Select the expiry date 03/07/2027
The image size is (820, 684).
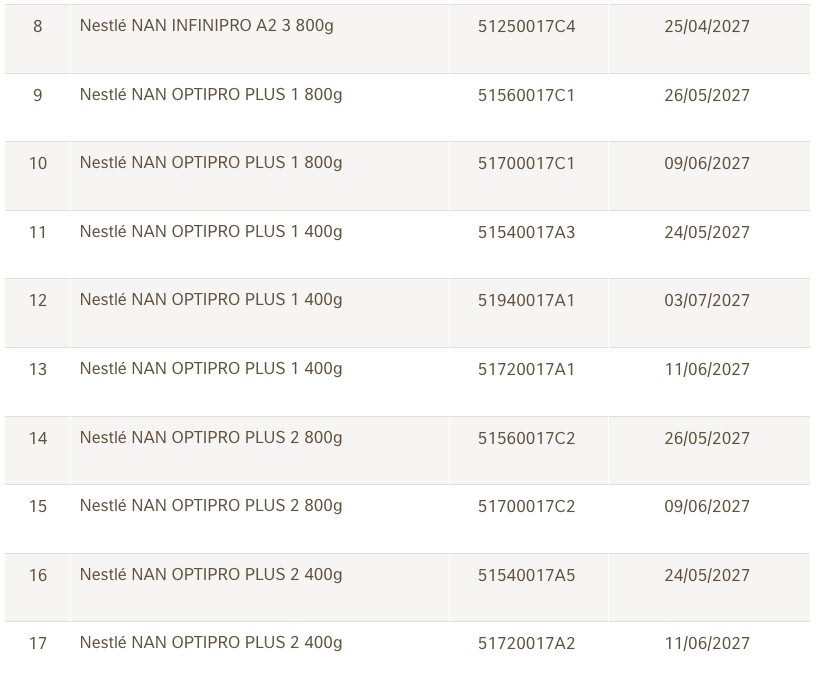pyautogui.click(x=706, y=300)
